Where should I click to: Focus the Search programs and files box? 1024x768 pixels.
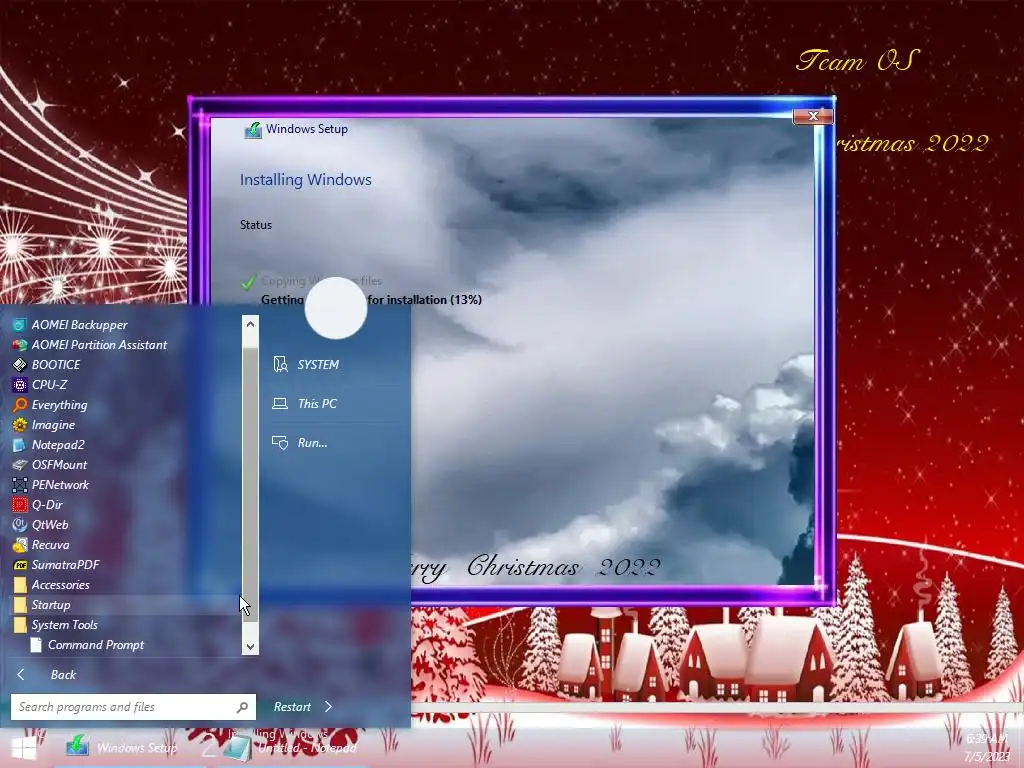133,707
